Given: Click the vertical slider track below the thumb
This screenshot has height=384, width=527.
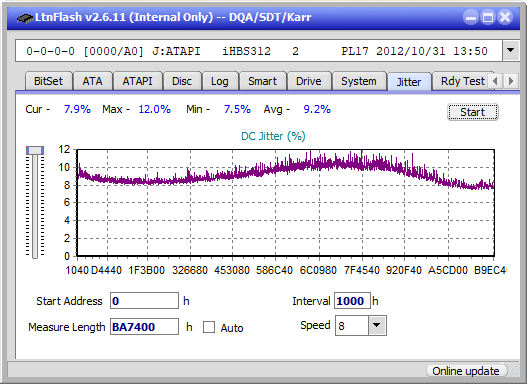Looking at the screenshot, I should [x=35, y=207].
